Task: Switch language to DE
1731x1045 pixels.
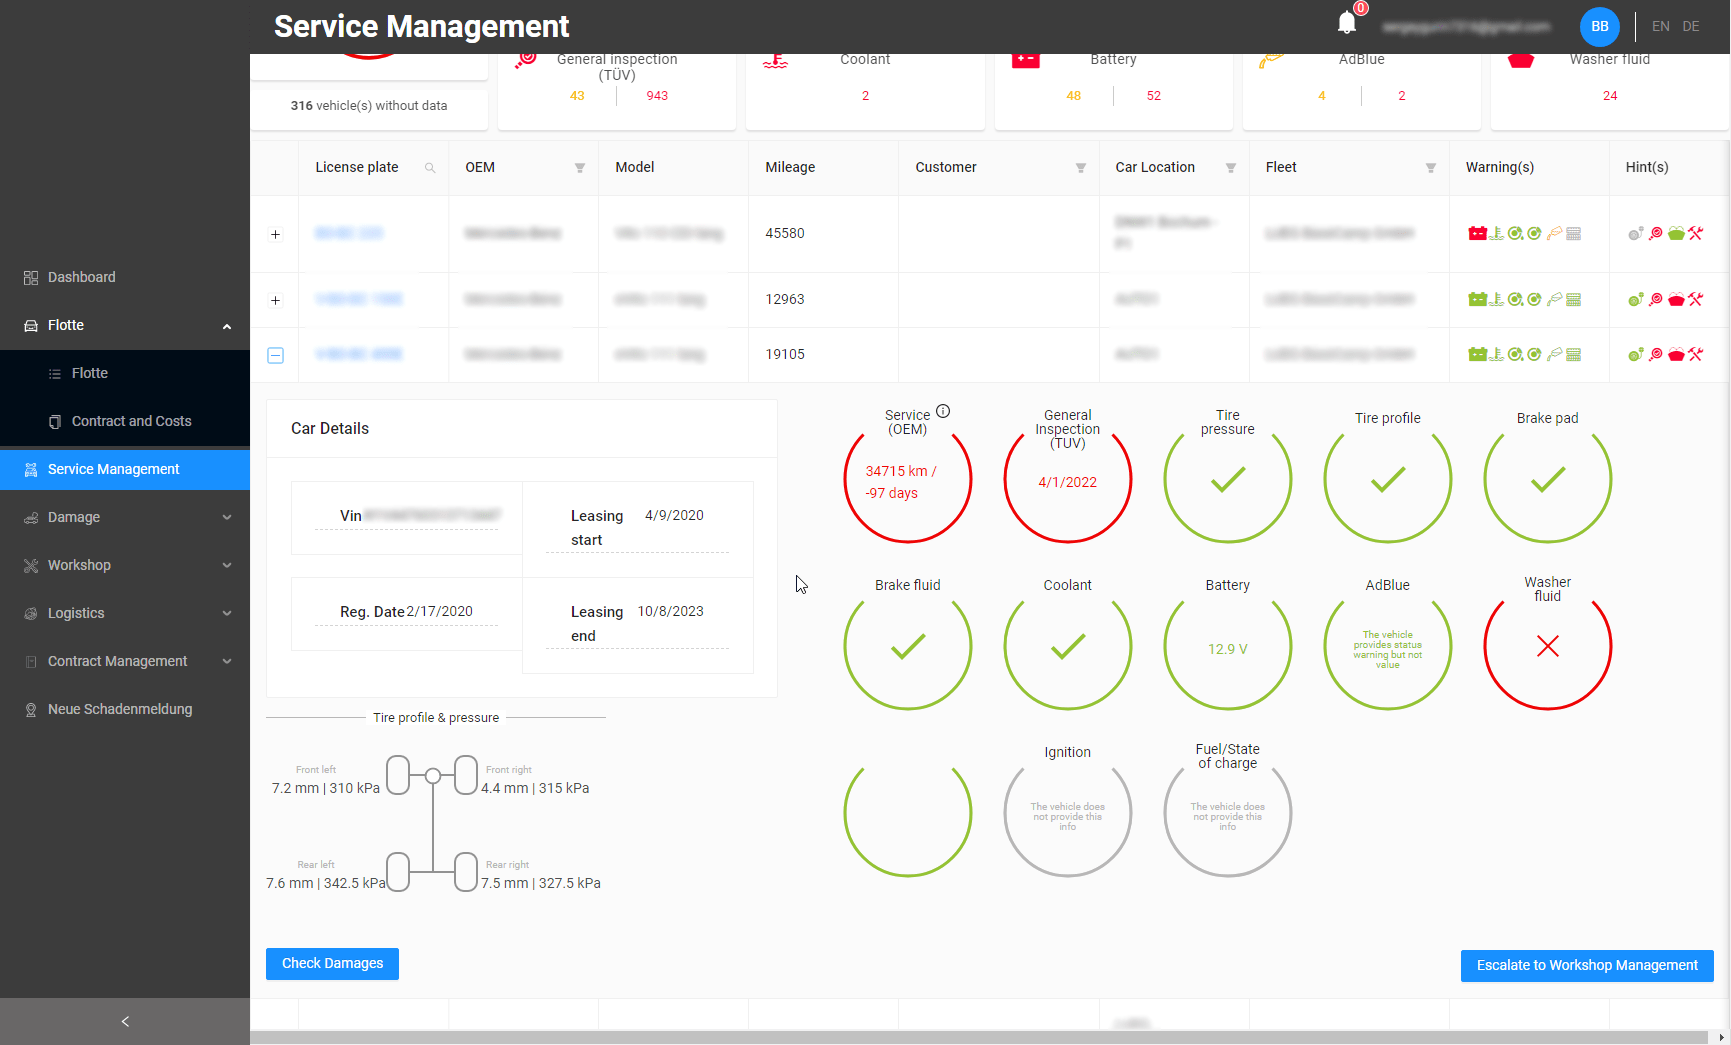Action: click(1691, 26)
